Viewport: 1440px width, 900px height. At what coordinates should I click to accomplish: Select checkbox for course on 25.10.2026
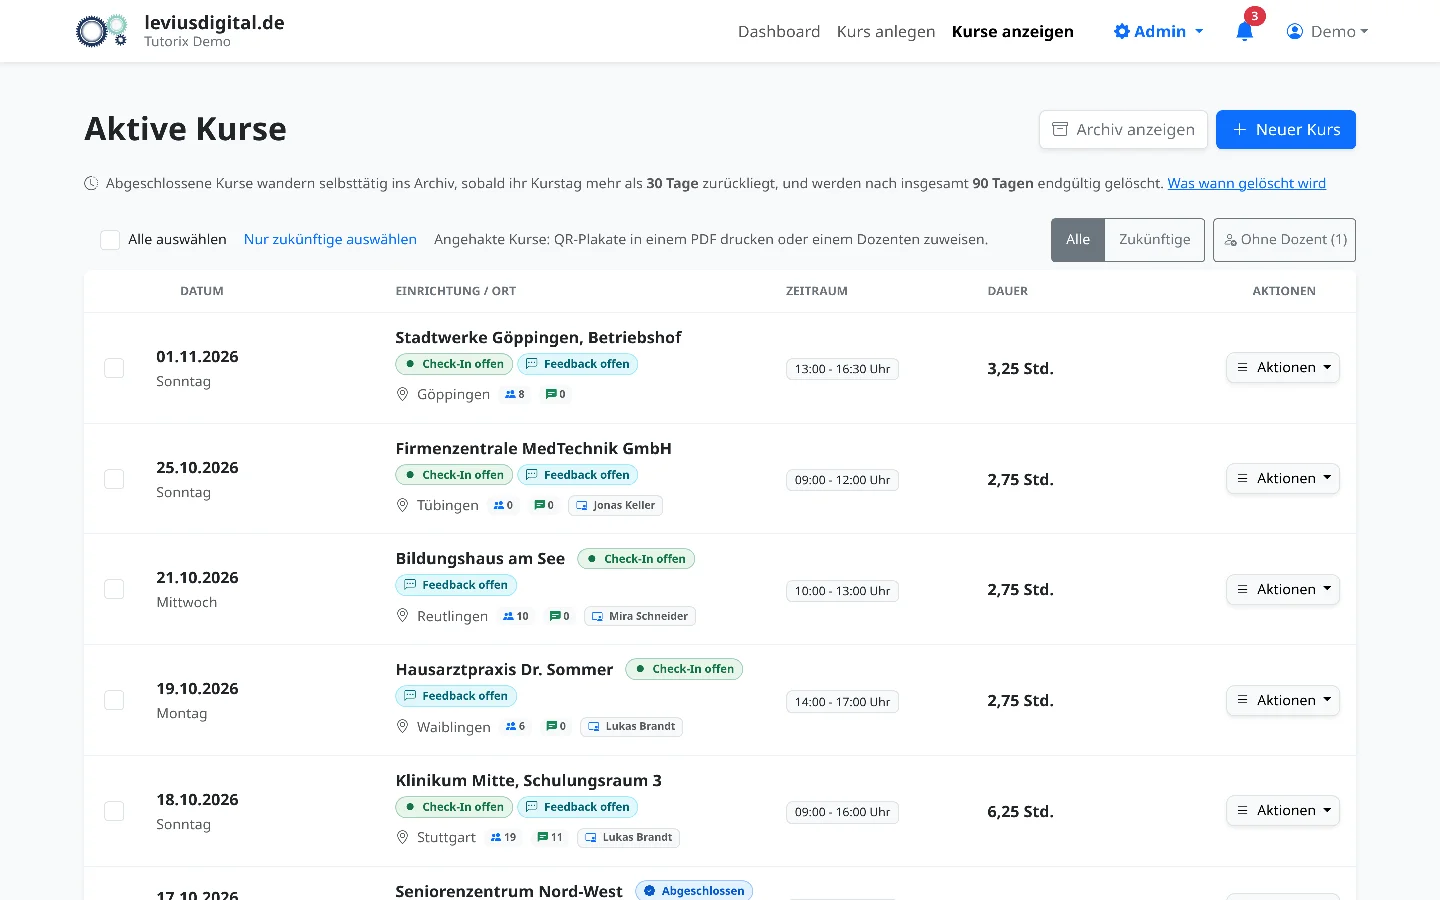(114, 479)
